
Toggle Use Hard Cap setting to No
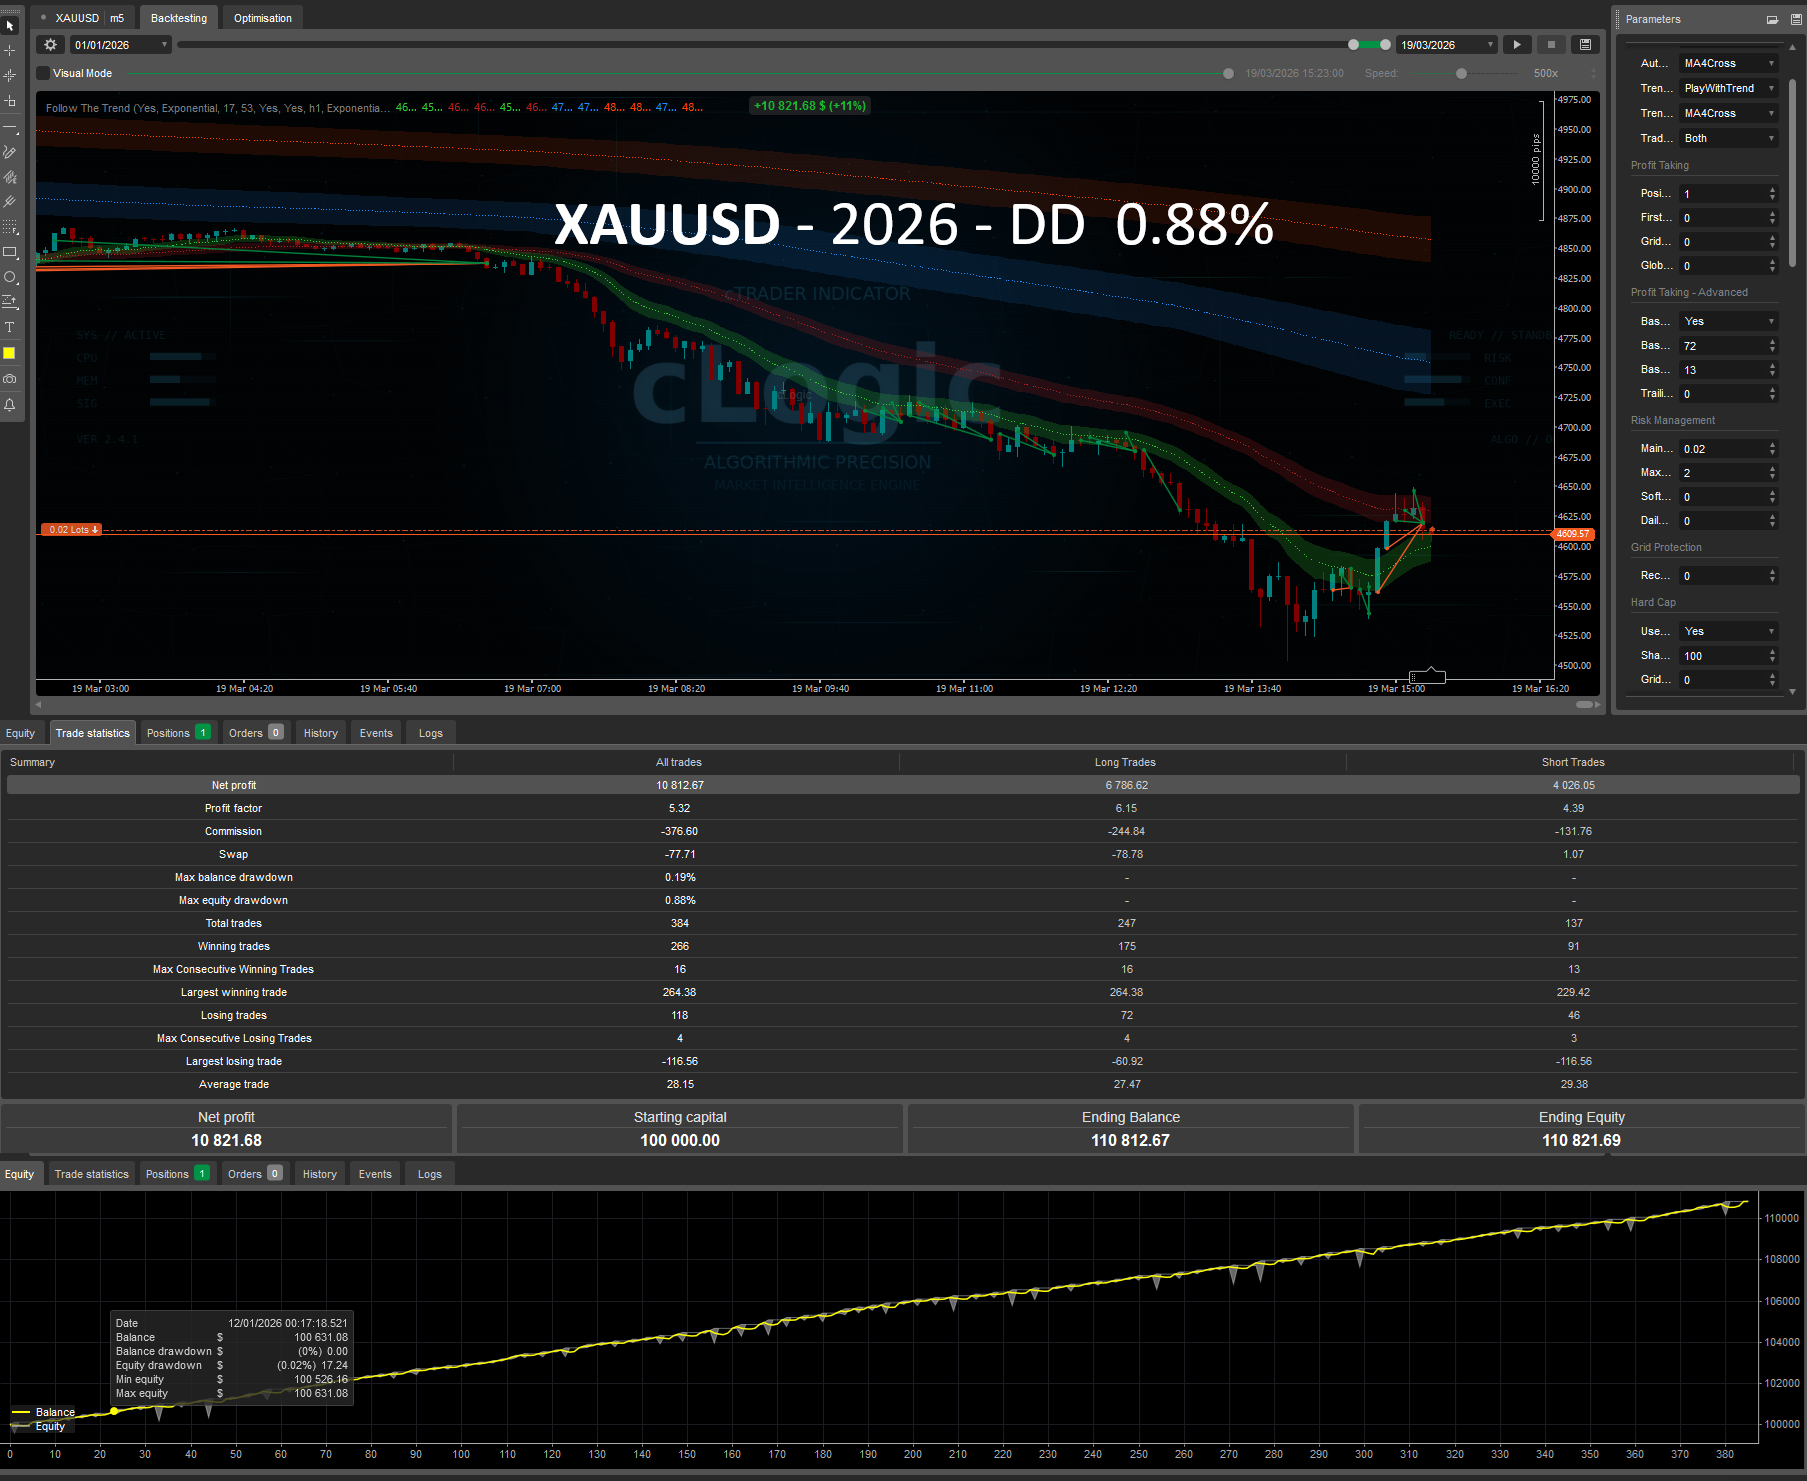[x=1729, y=631]
